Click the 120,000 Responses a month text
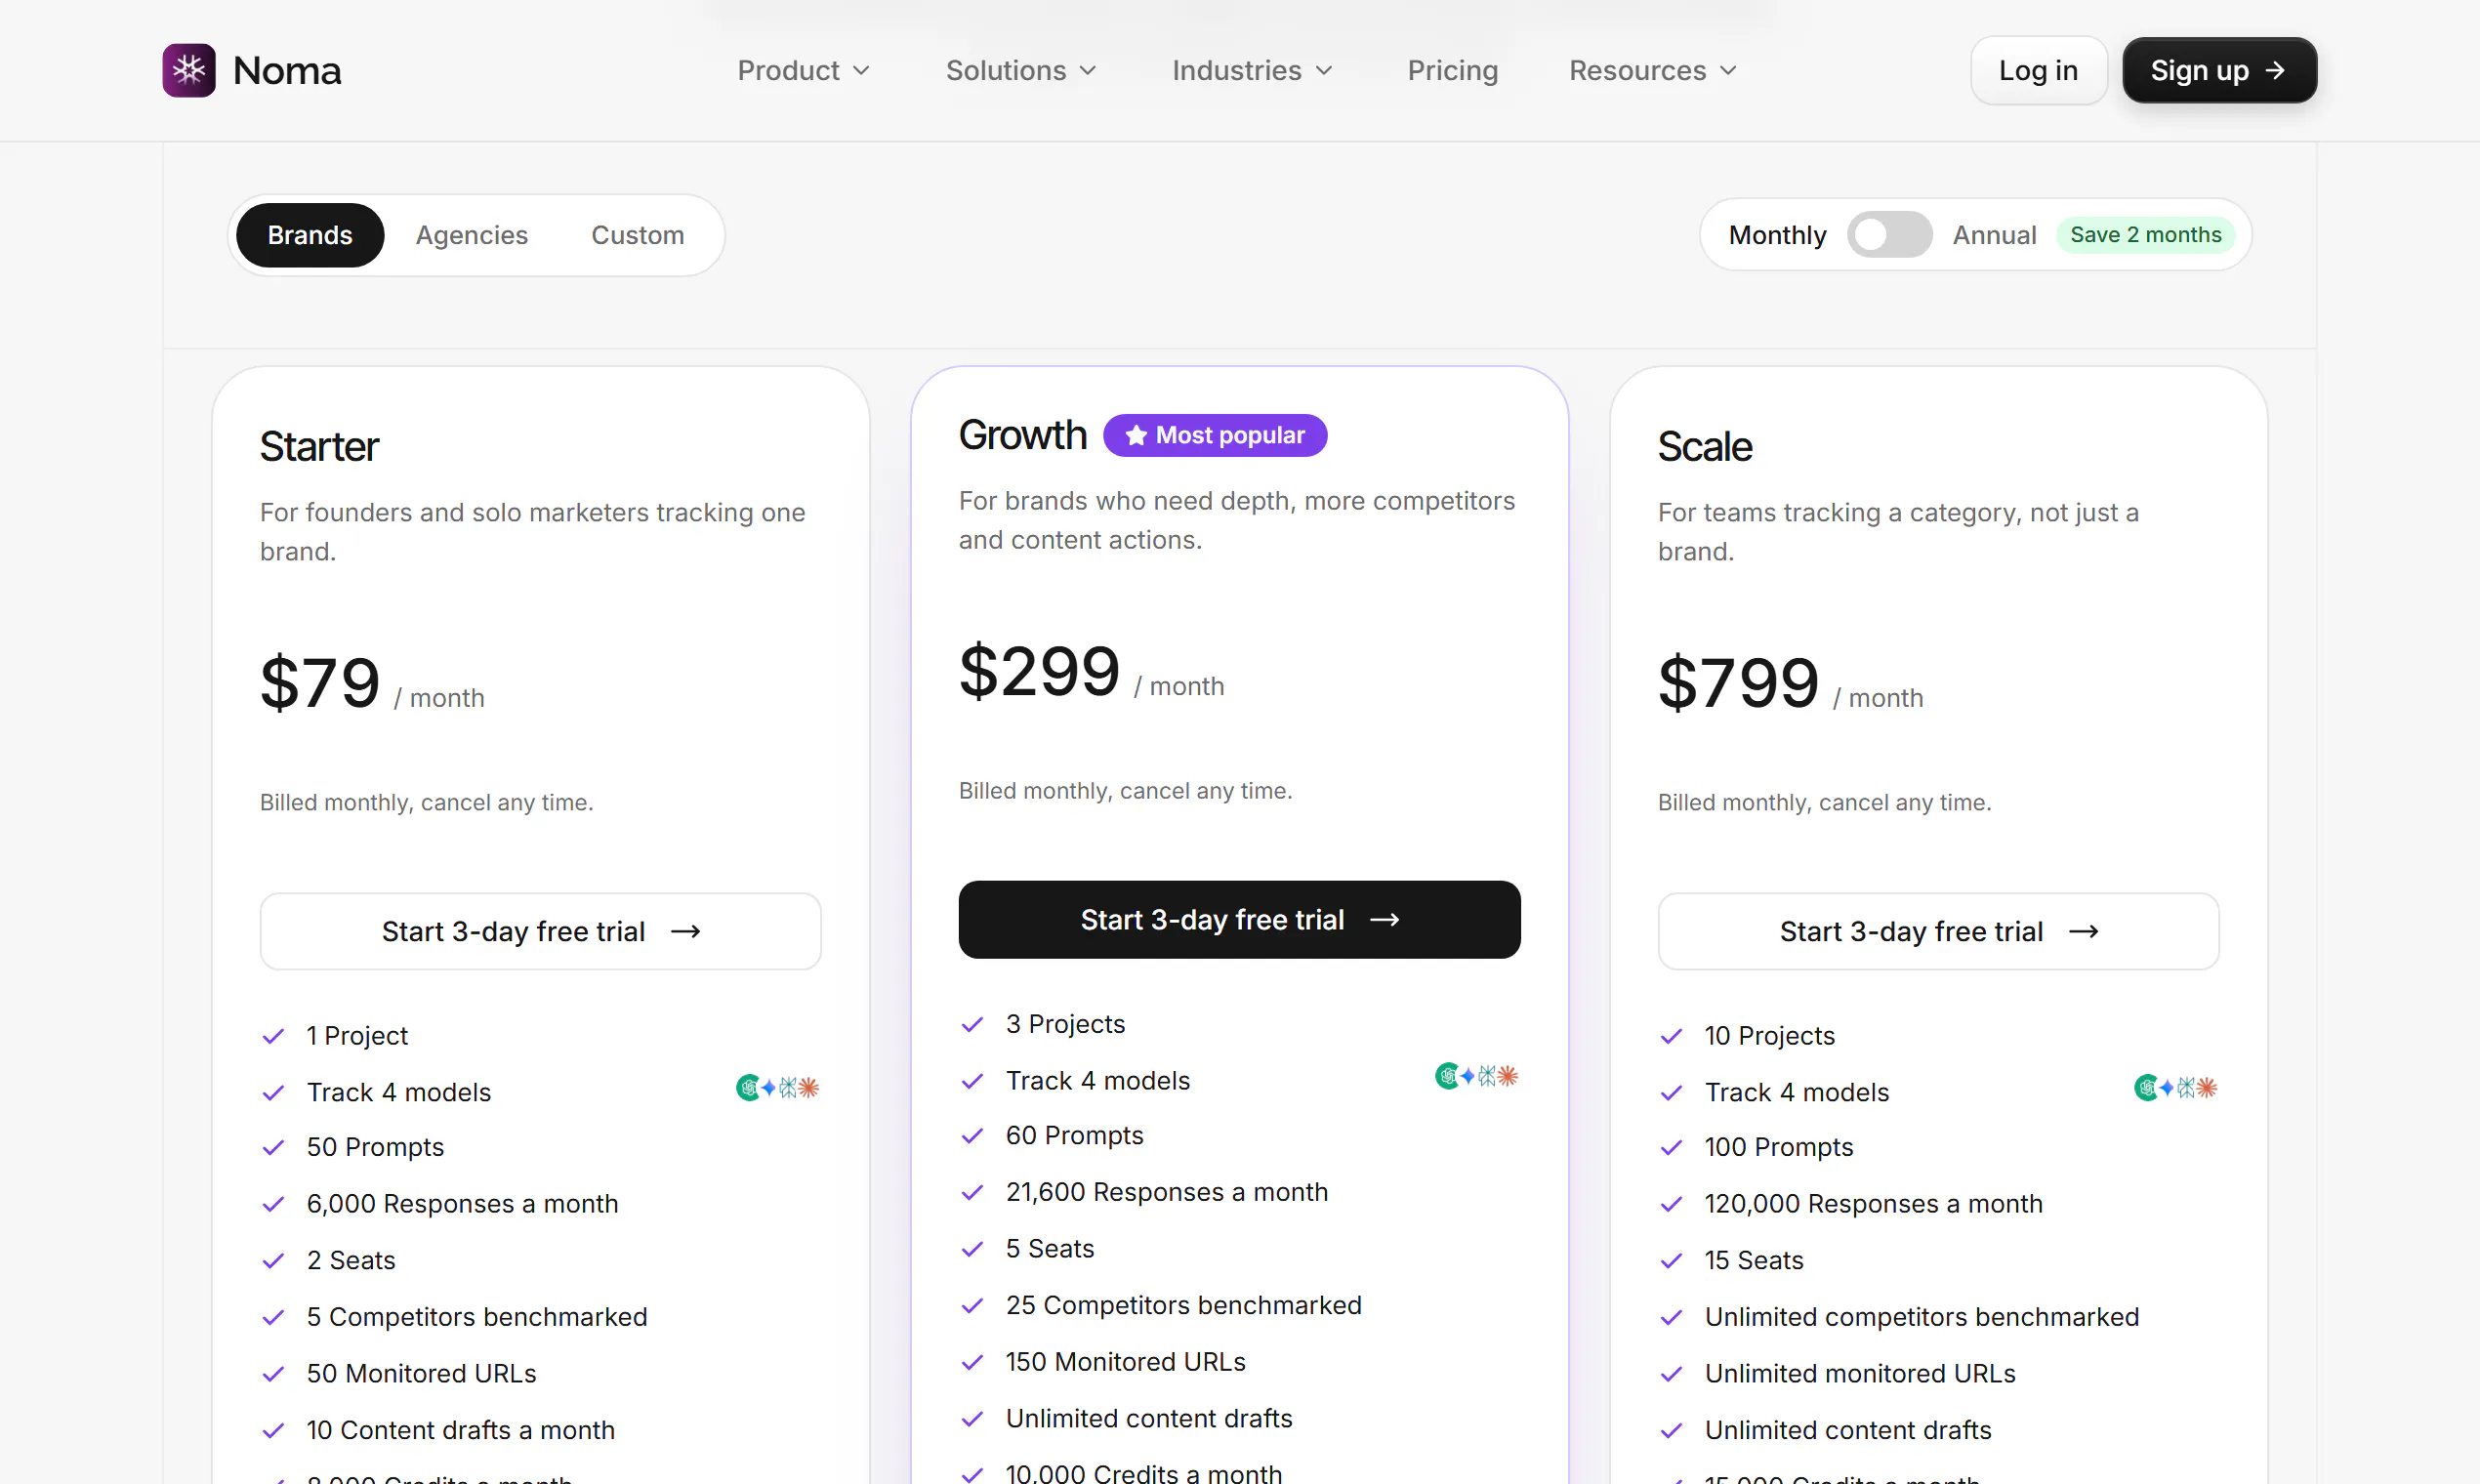 pos(1873,1204)
